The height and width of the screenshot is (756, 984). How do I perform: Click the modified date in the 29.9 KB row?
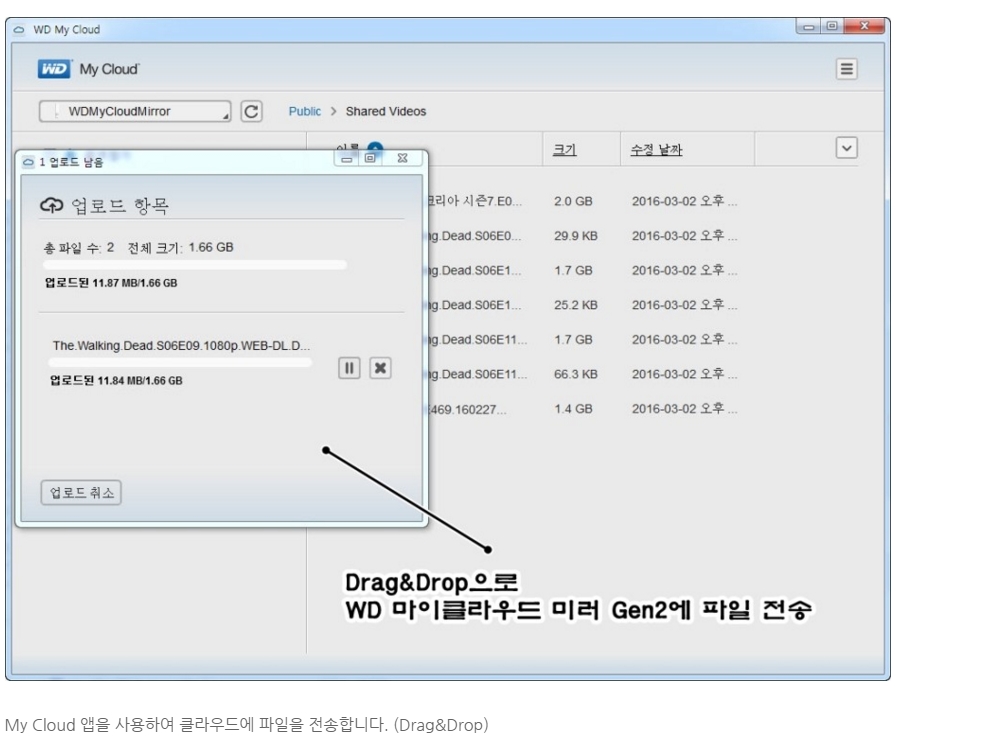(685, 236)
